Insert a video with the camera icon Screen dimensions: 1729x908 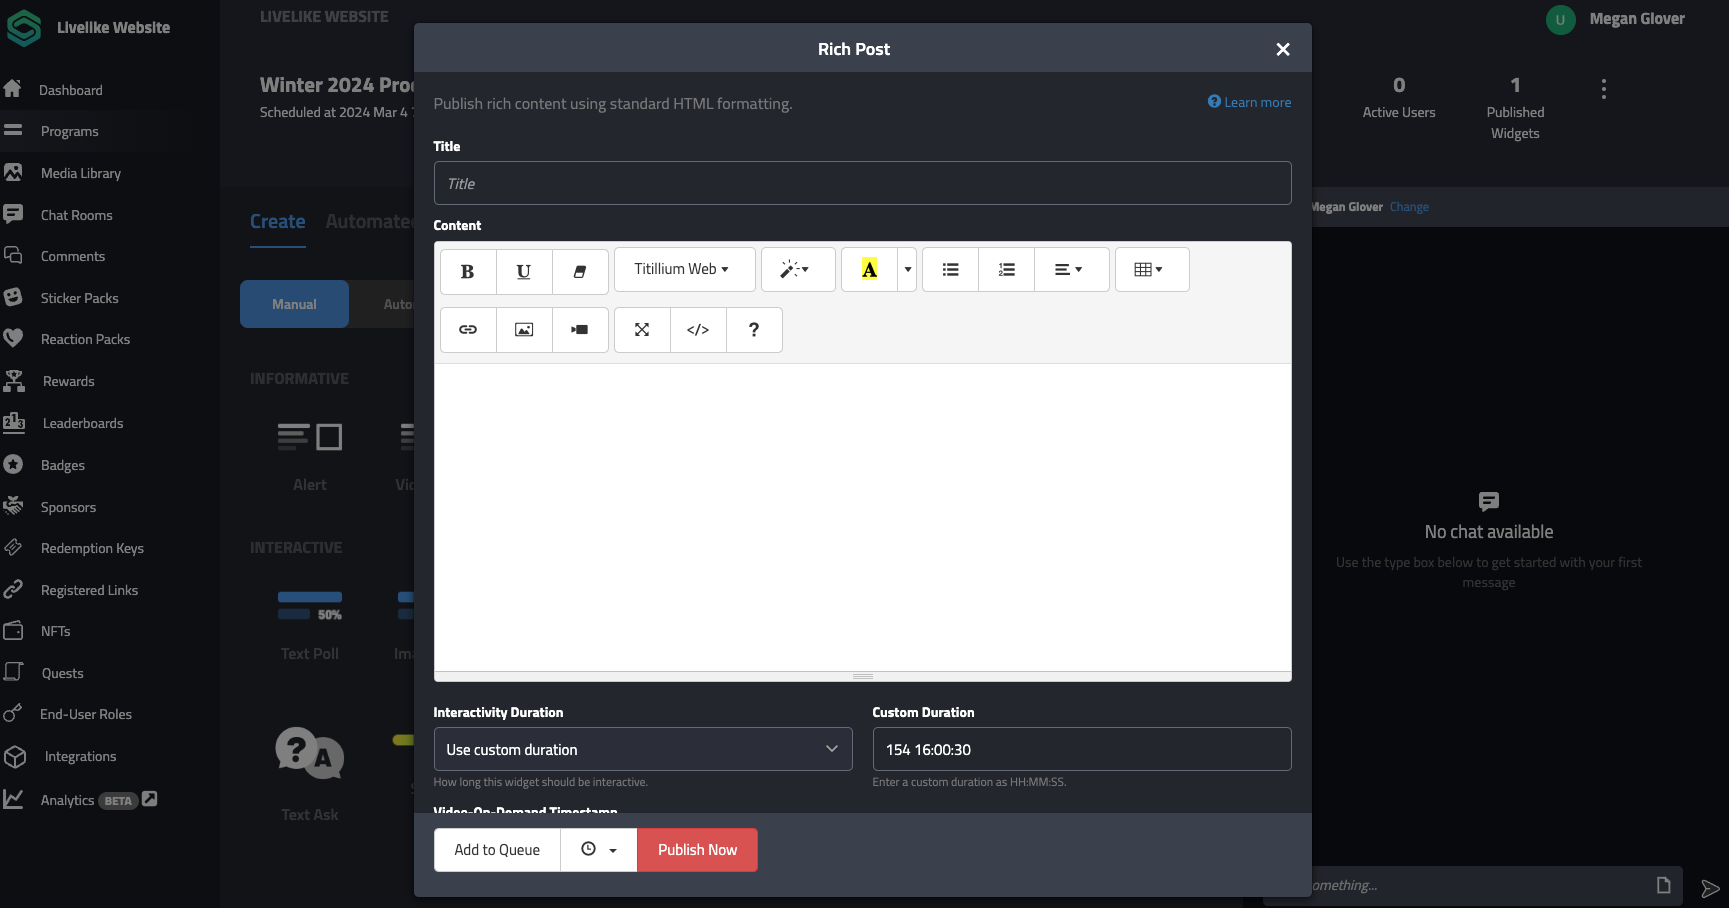tap(579, 330)
